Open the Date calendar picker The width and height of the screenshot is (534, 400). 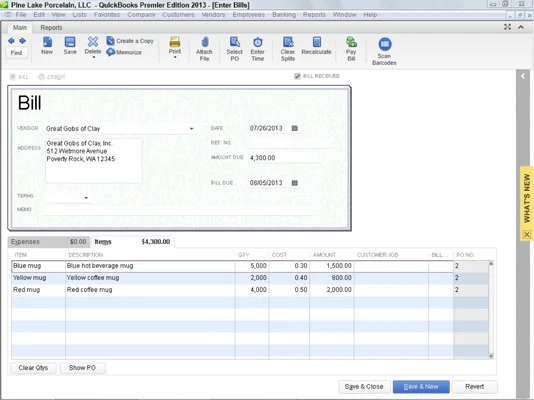point(295,128)
